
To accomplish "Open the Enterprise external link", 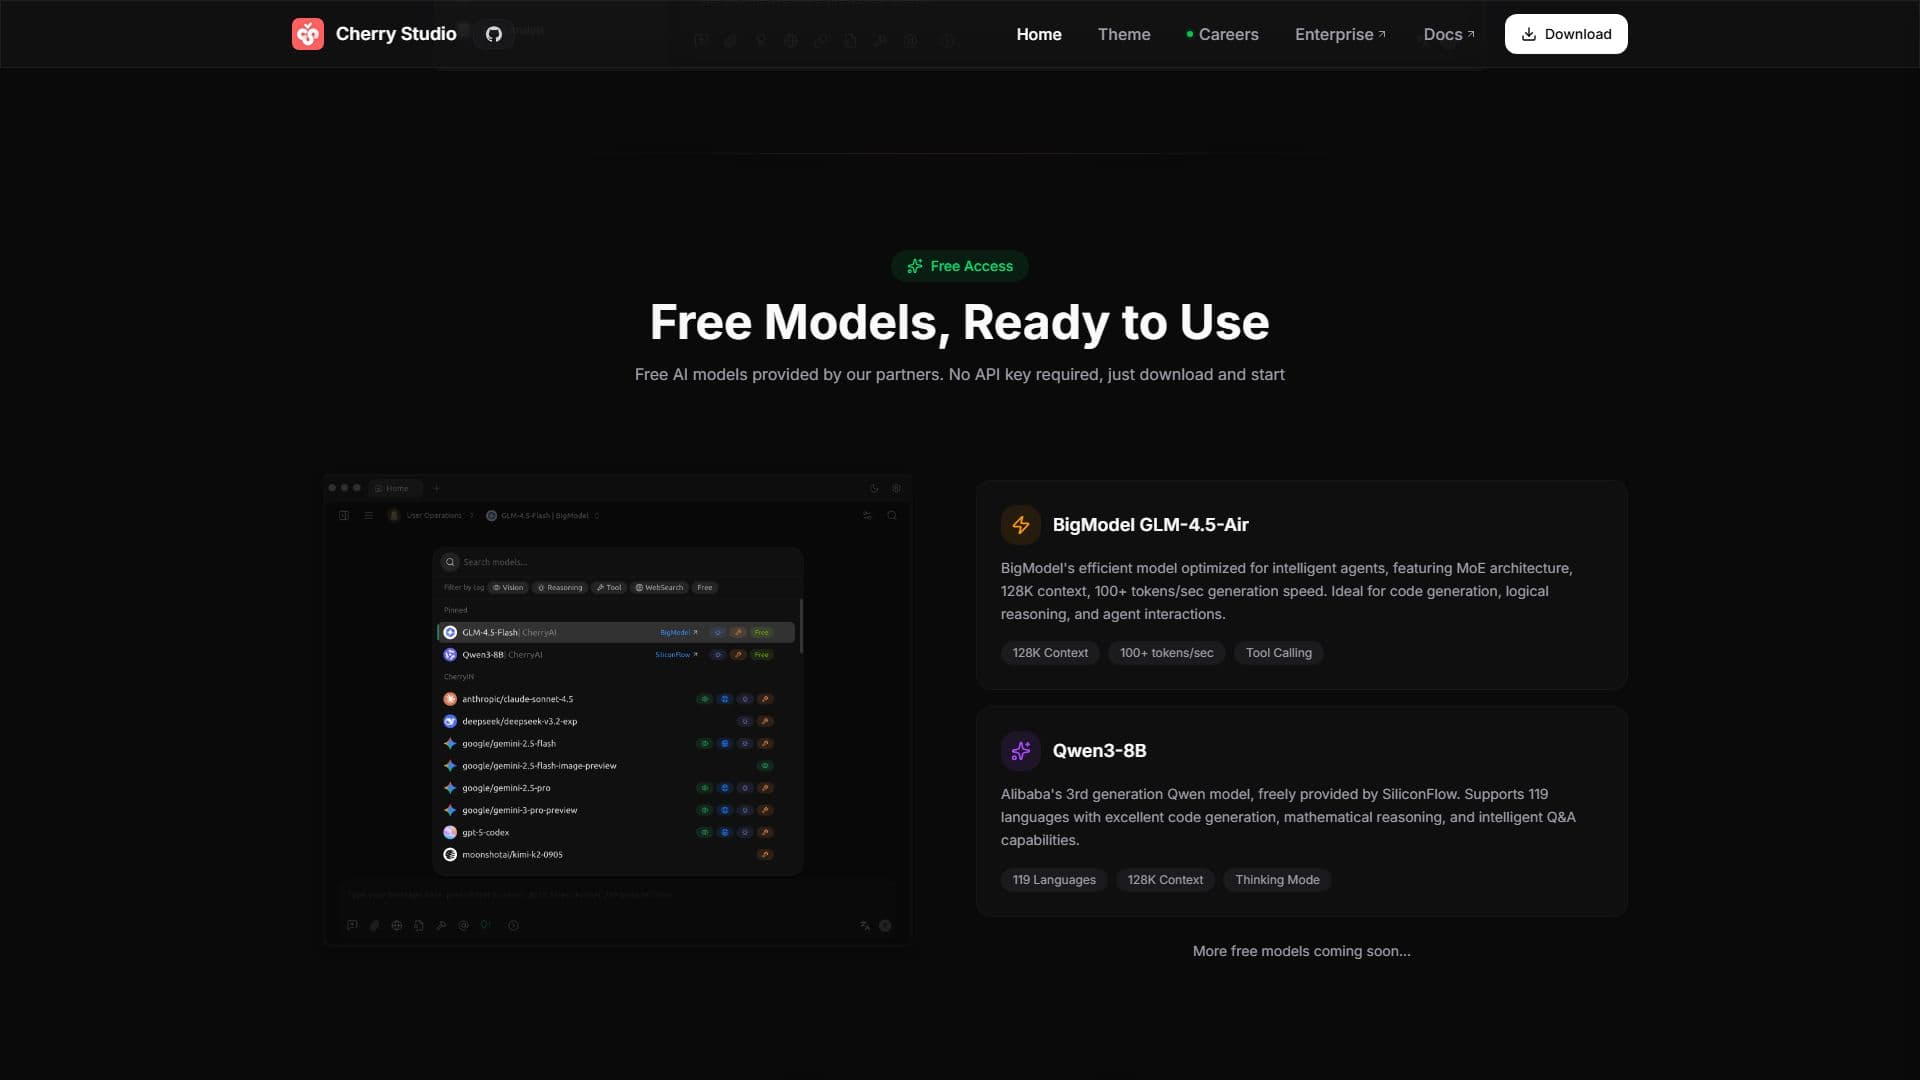I will click(1341, 34).
